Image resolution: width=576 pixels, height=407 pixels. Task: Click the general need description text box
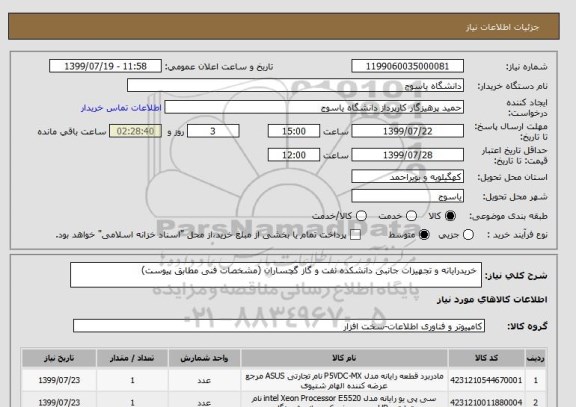[276, 275]
